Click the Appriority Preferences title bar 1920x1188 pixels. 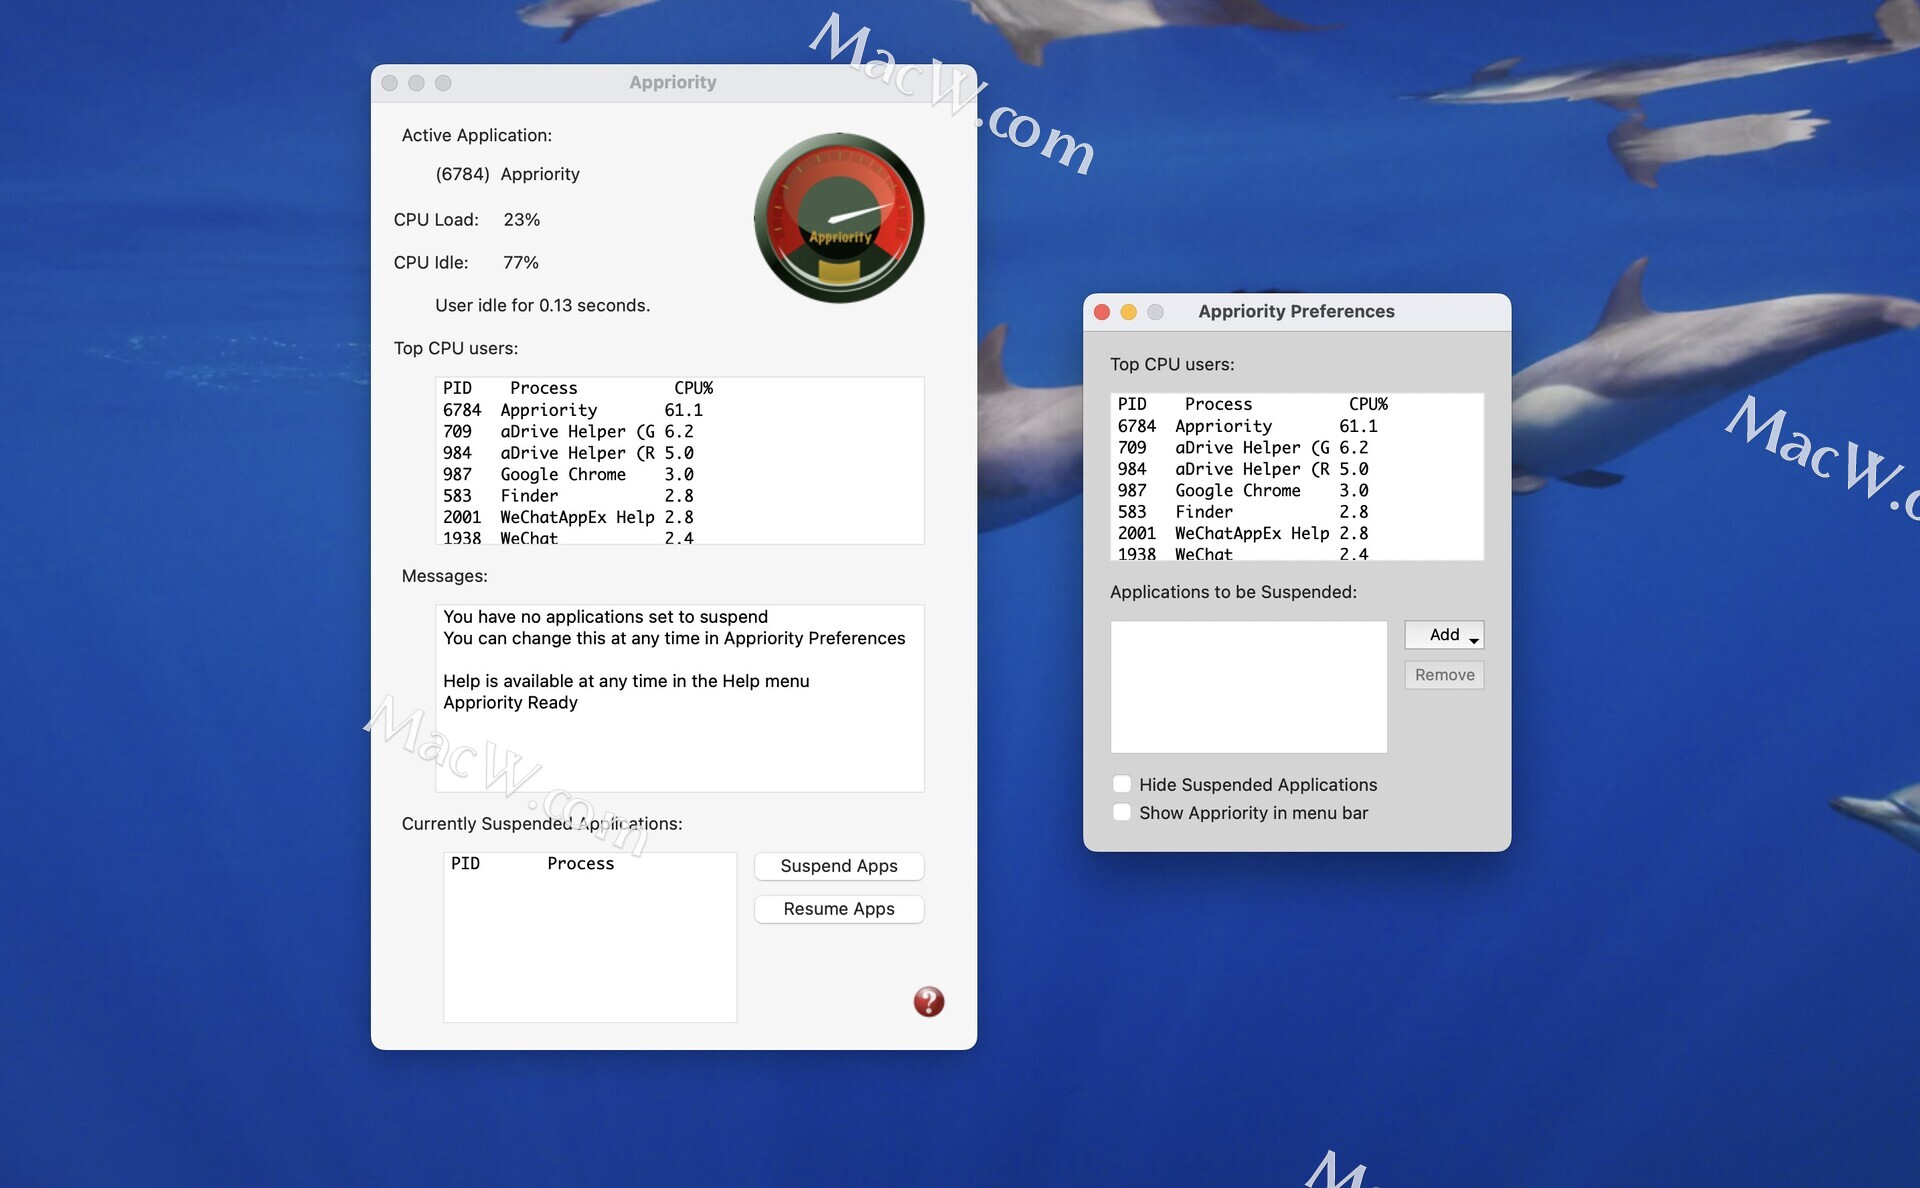[x=1296, y=312]
